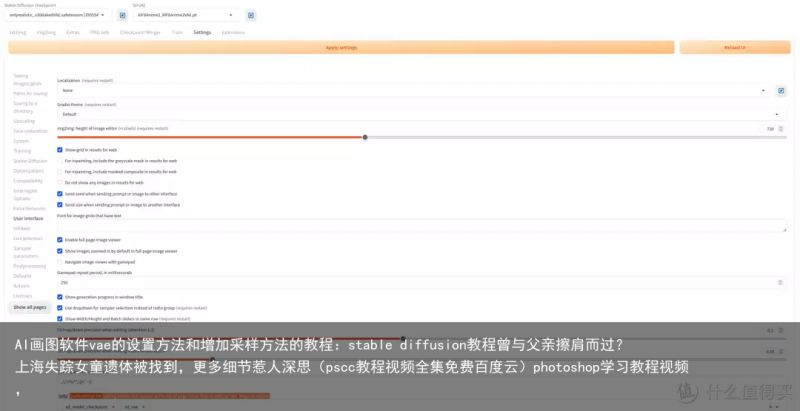Open the Localization dropdown
The height and width of the screenshot is (411, 800).
click(414, 91)
